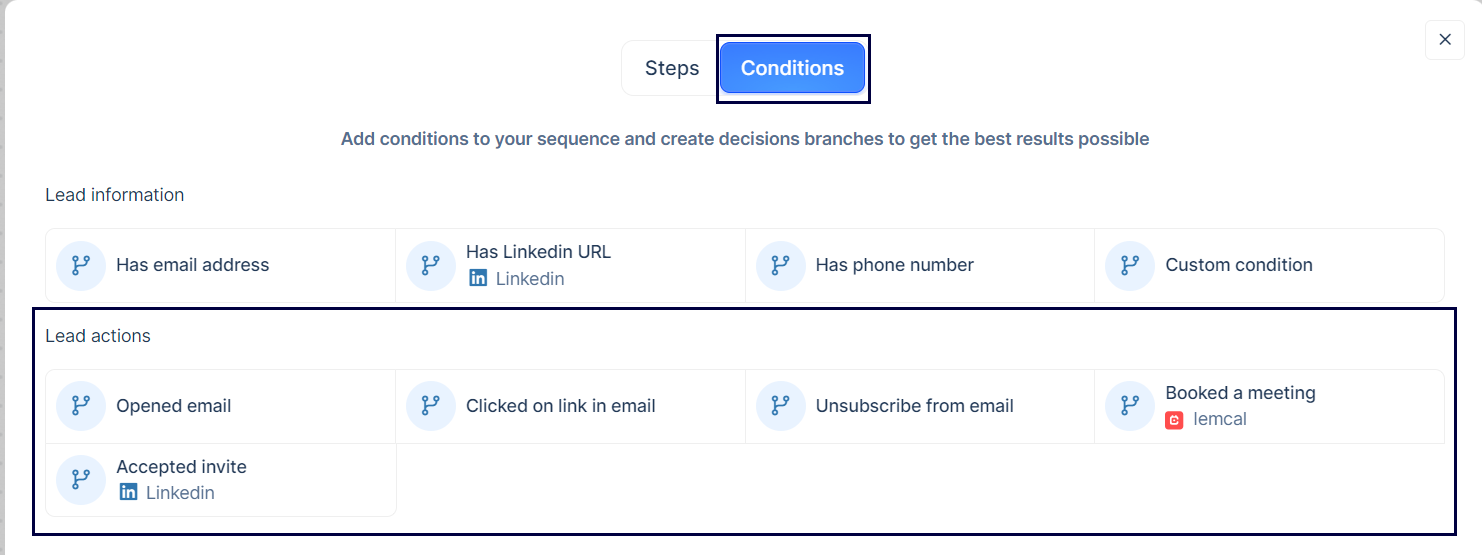Viewport: 1482px width, 555px height.
Task: Switch to the Steps tab
Action: tap(672, 68)
